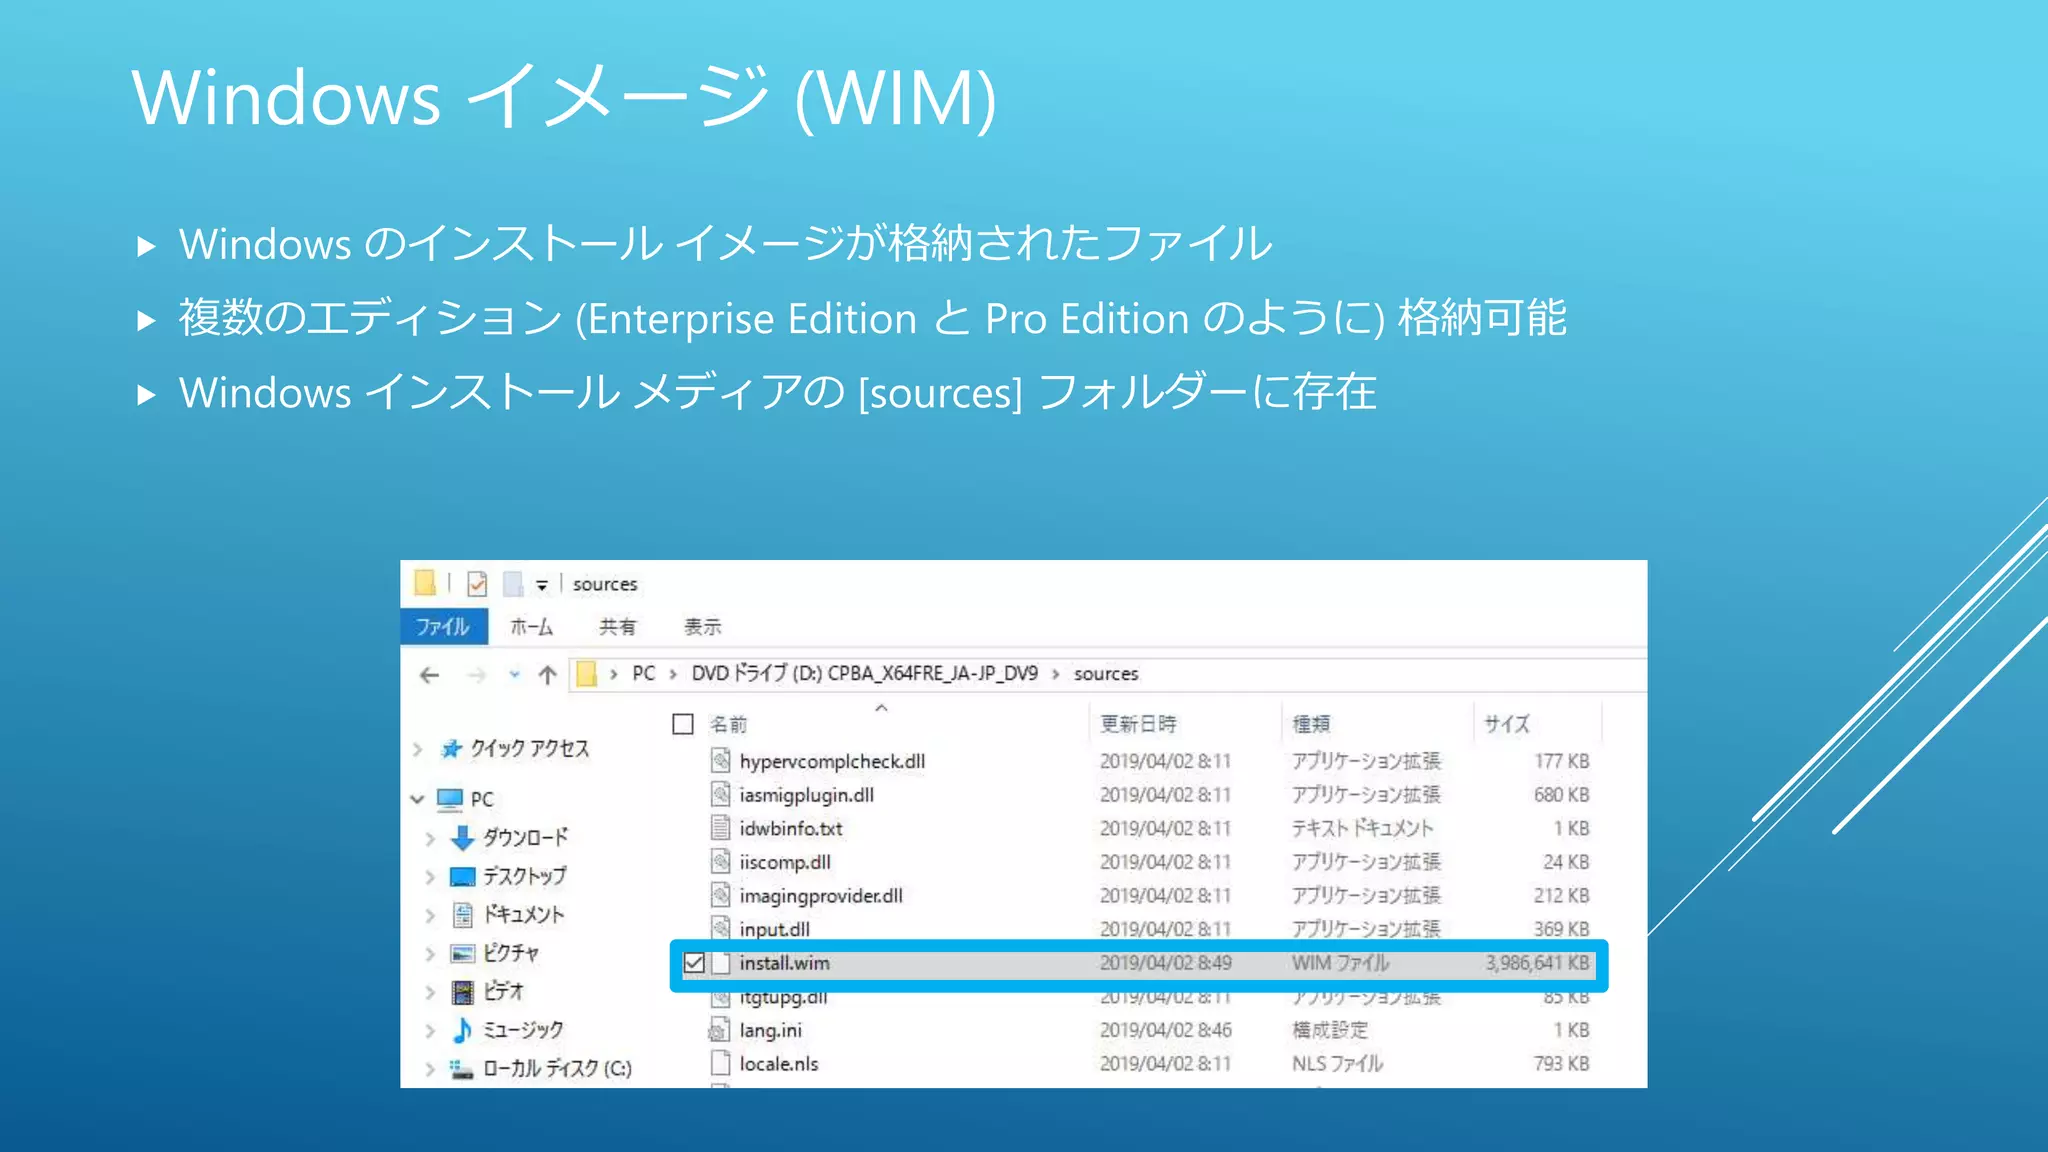2048x1152 pixels.
Task: Click the 構成設定 type cell
Action: [x=1330, y=1030]
